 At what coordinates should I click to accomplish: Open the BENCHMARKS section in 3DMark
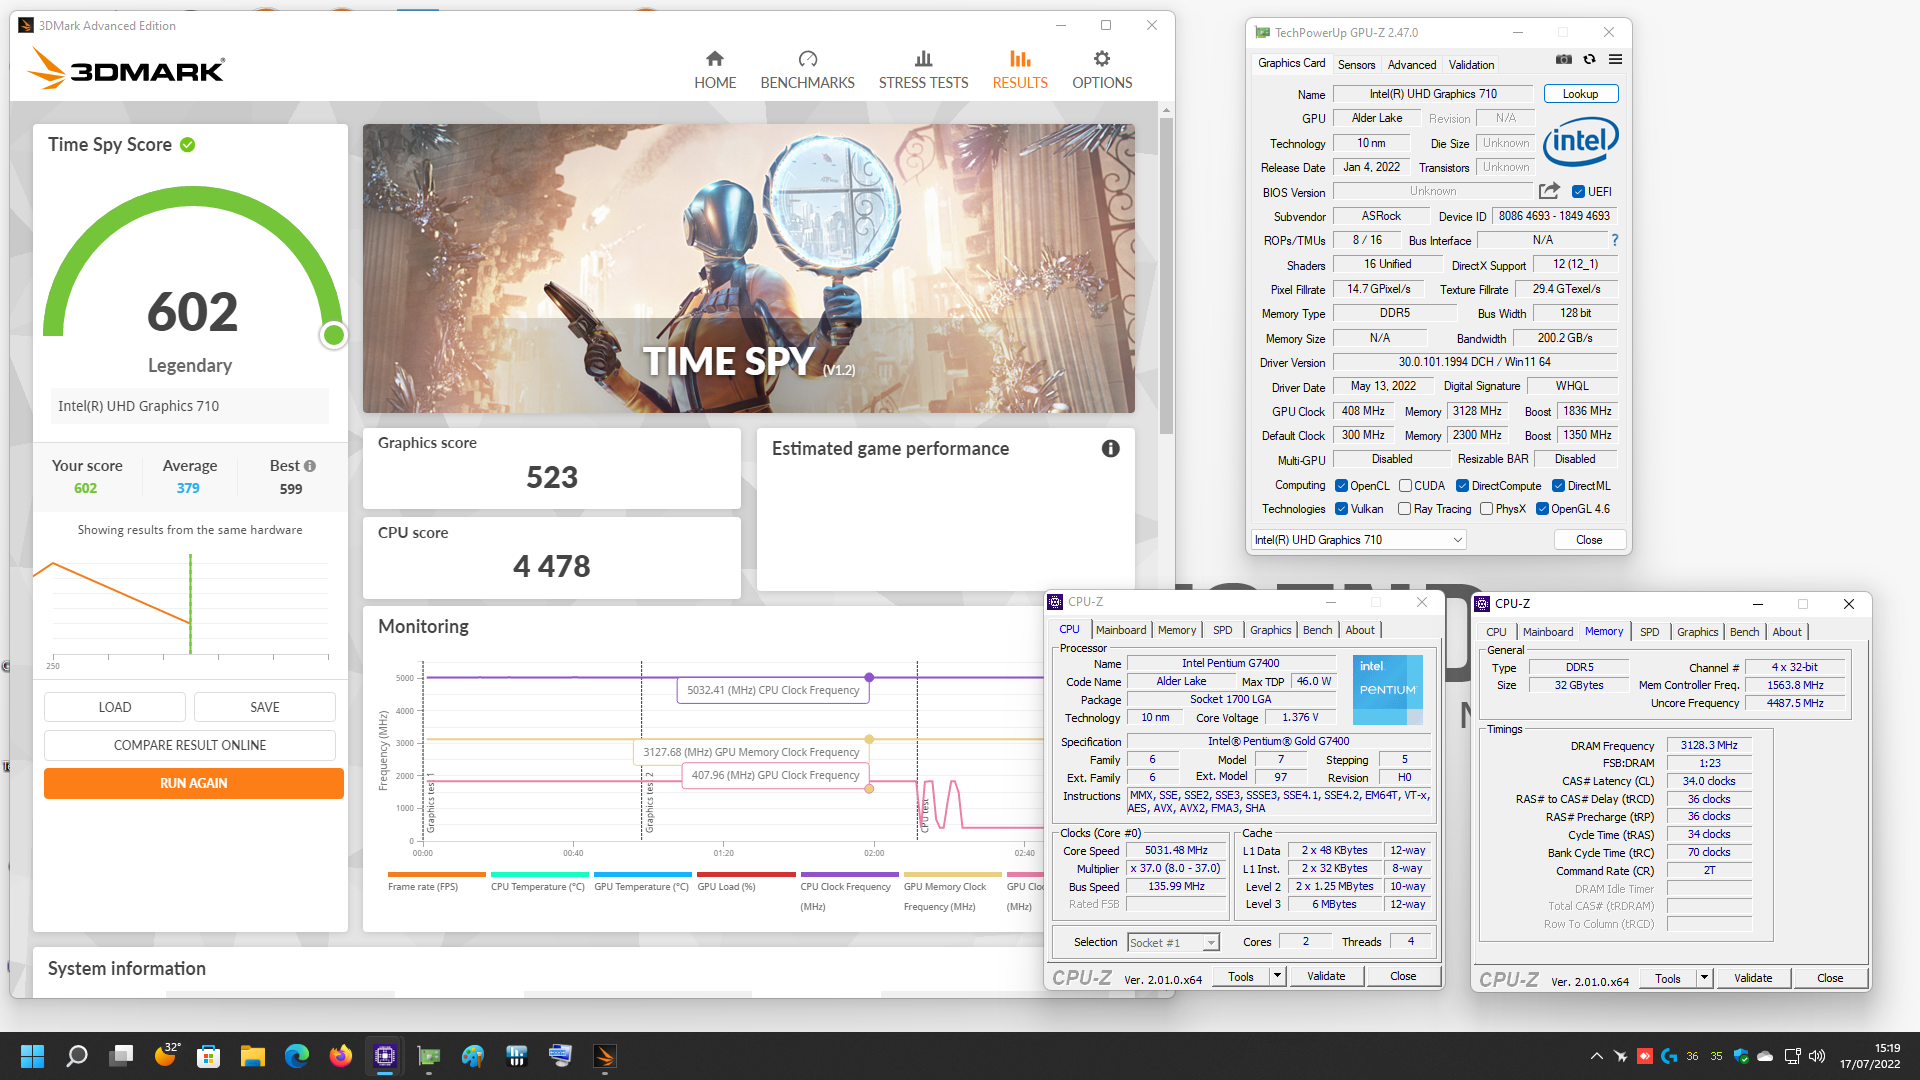point(807,70)
